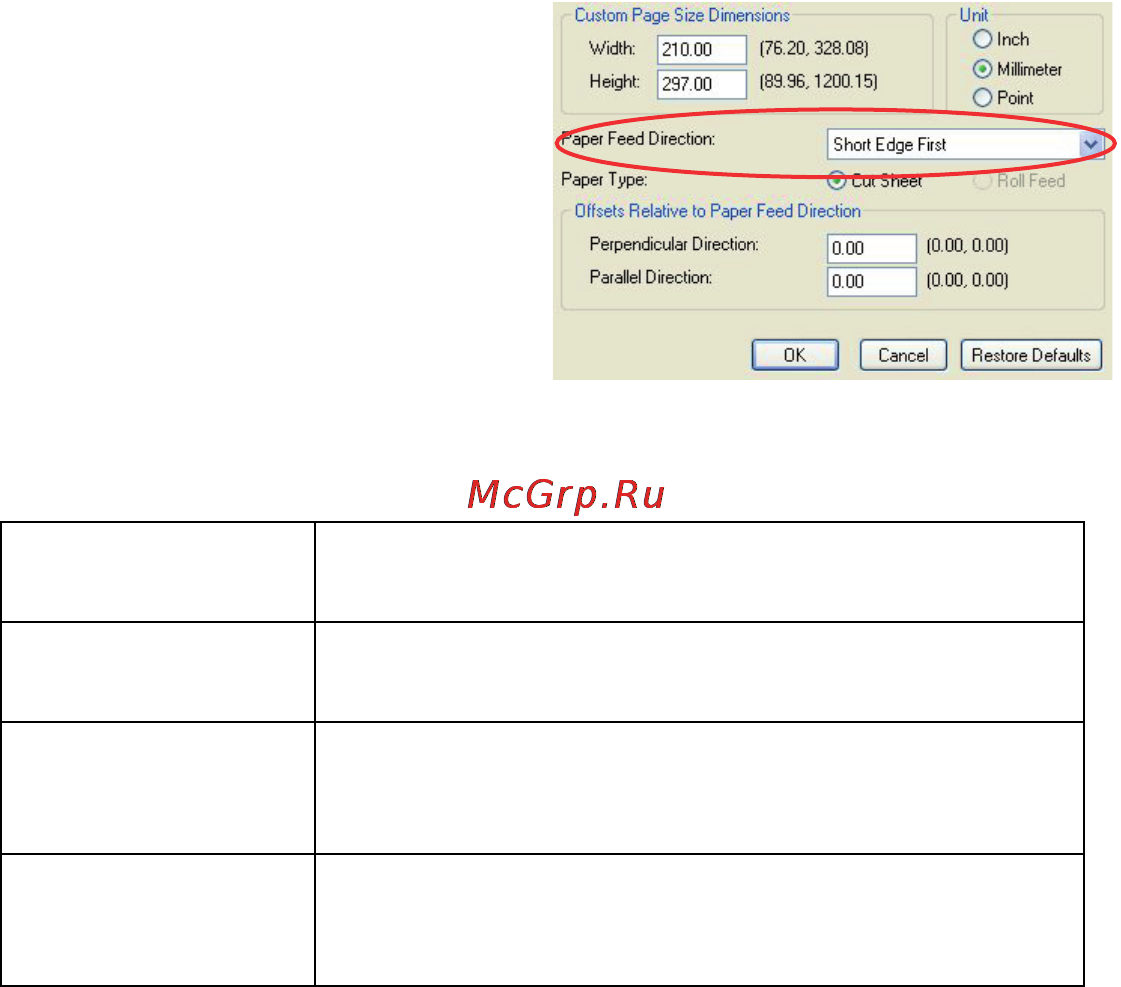This screenshot has width=1121, height=987.
Task: Click the Paper Type label
Action: 604,179
